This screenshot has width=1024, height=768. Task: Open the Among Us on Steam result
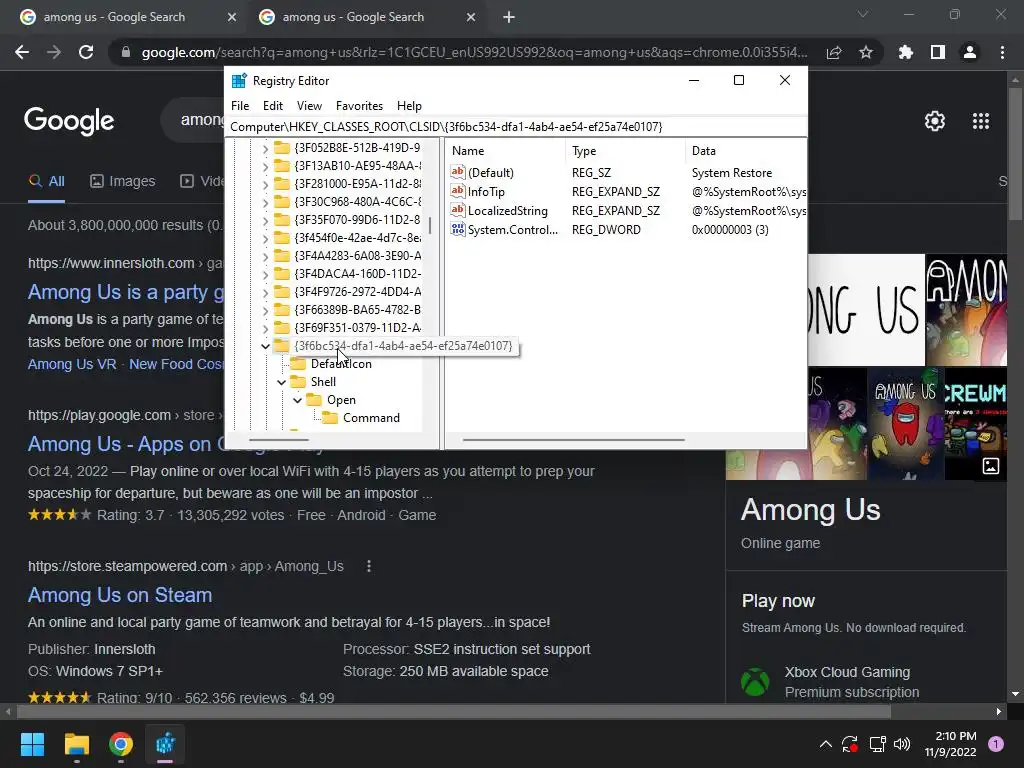coord(120,595)
